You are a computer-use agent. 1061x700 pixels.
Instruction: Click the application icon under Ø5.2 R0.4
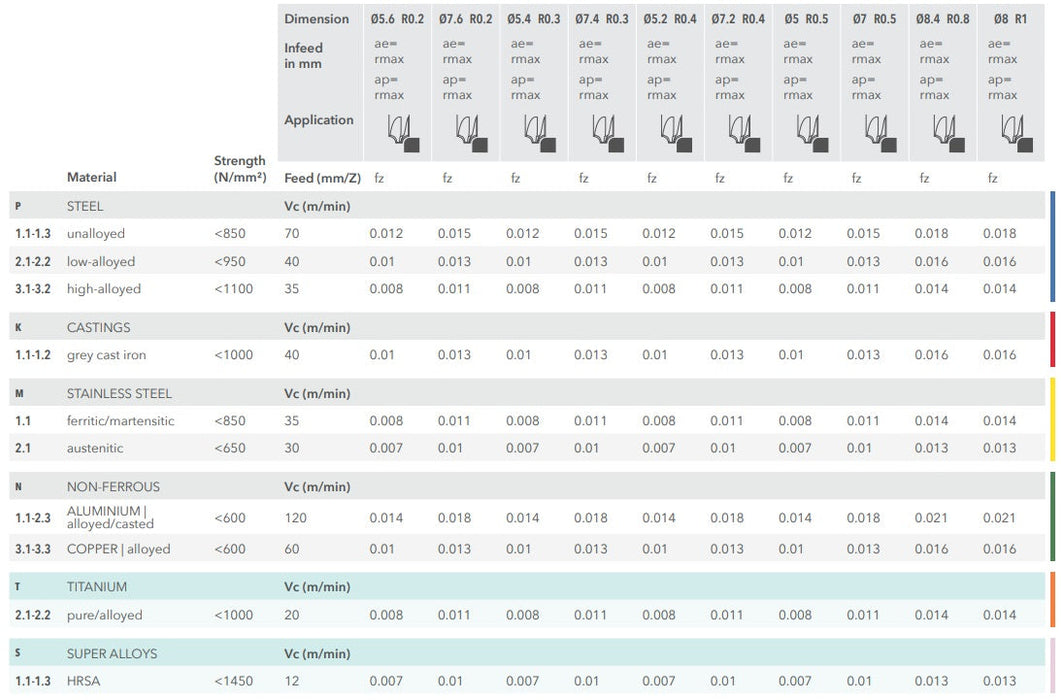tap(676, 133)
